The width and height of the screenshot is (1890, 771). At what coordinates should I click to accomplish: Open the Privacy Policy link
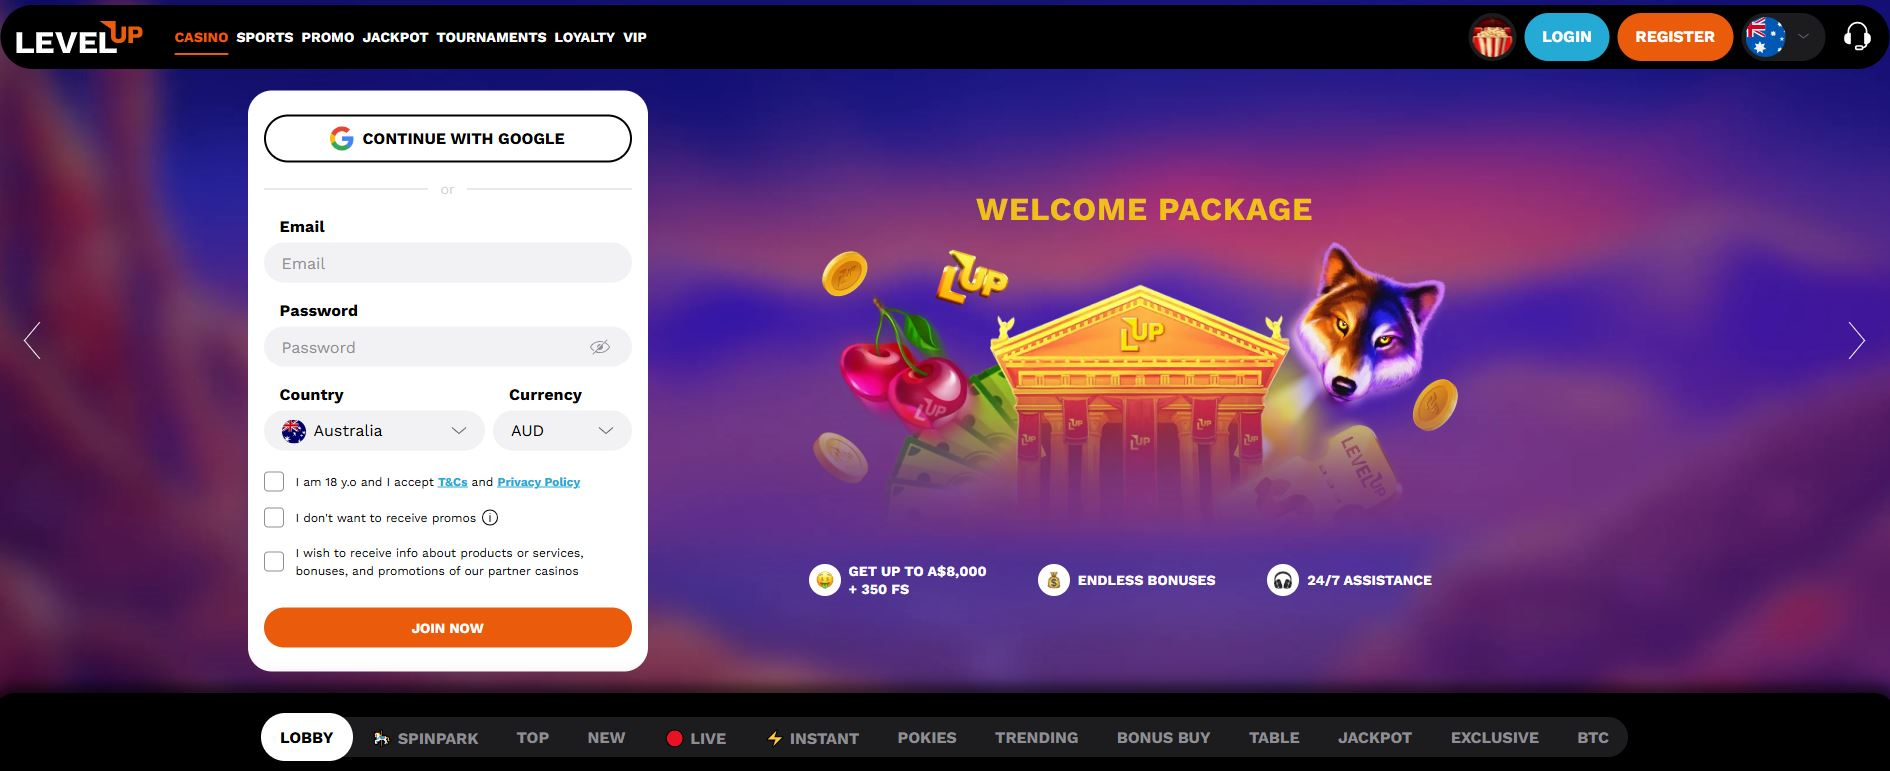point(538,482)
